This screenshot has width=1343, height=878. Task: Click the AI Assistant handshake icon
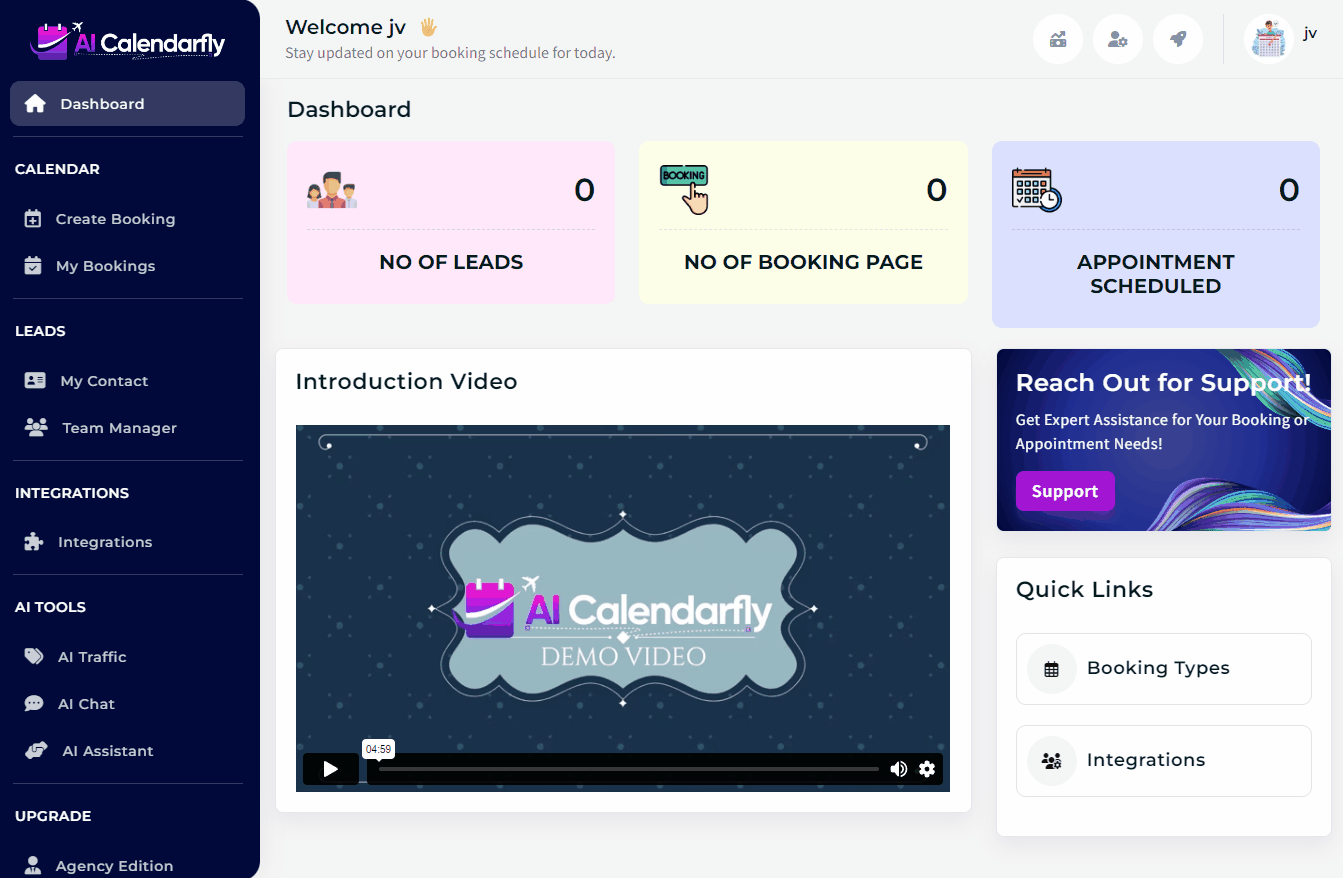[x=36, y=751]
